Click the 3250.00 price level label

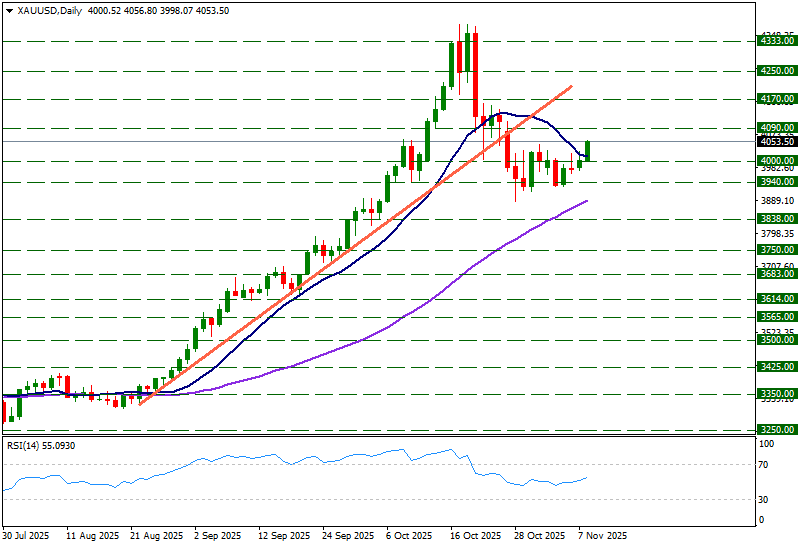(776, 429)
